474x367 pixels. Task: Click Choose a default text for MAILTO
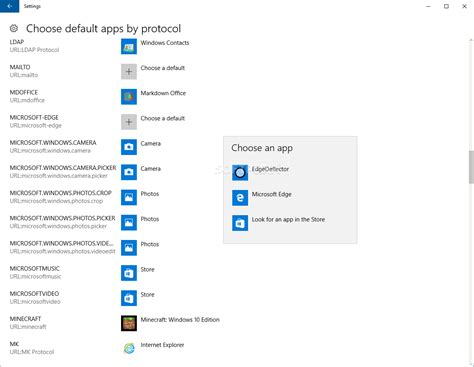click(x=163, y=68)
